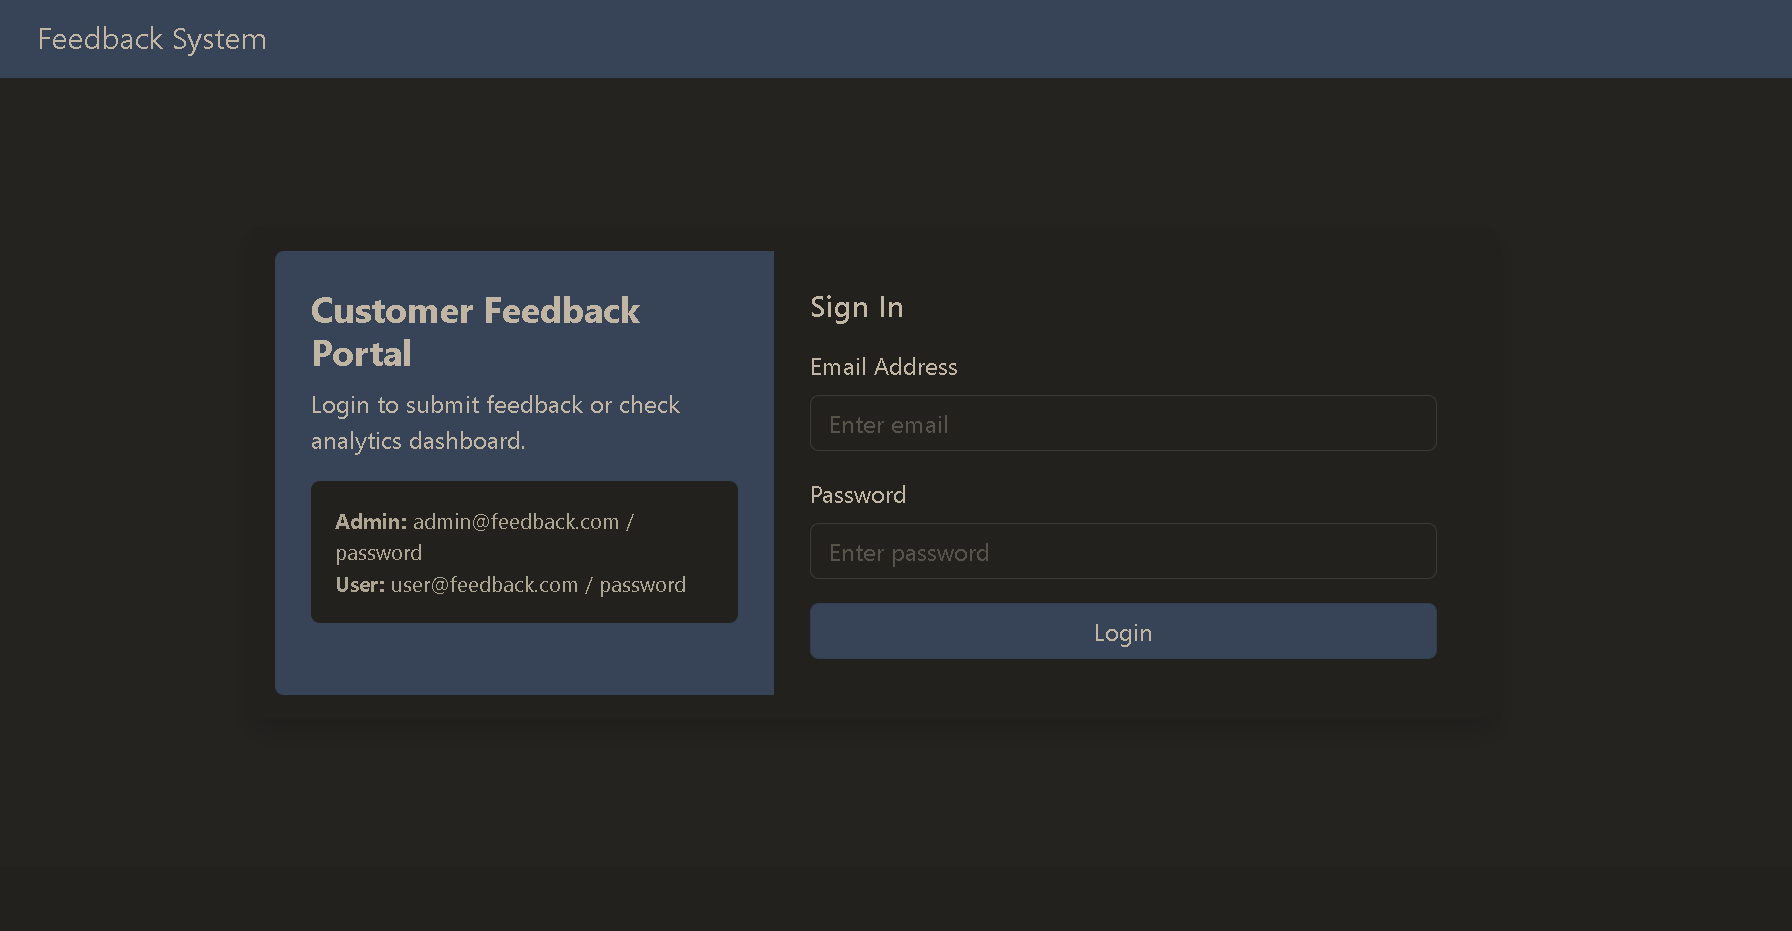Screen dimensions: 1792x931
Task: Click the Email Address label
Action: (884, 367)
